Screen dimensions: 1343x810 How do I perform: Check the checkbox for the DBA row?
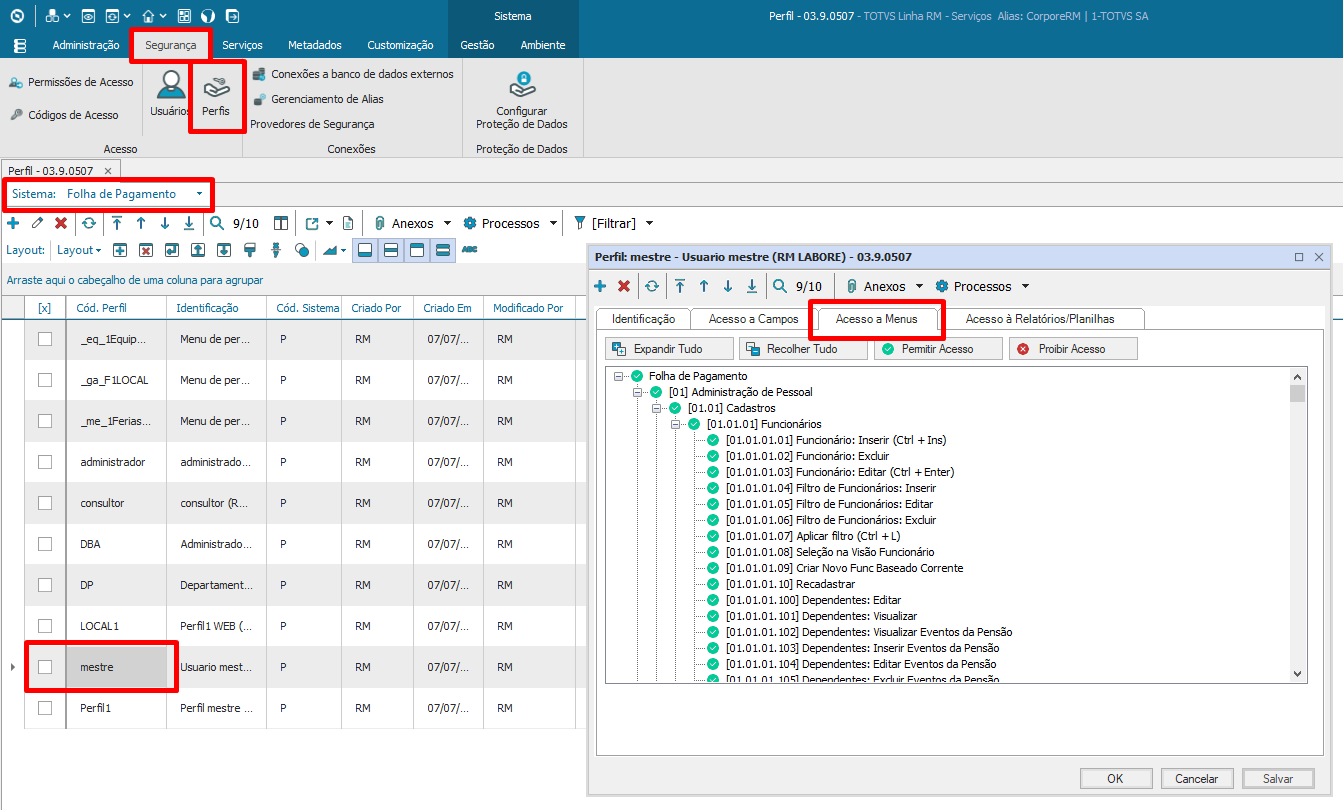tap(45, 544)
